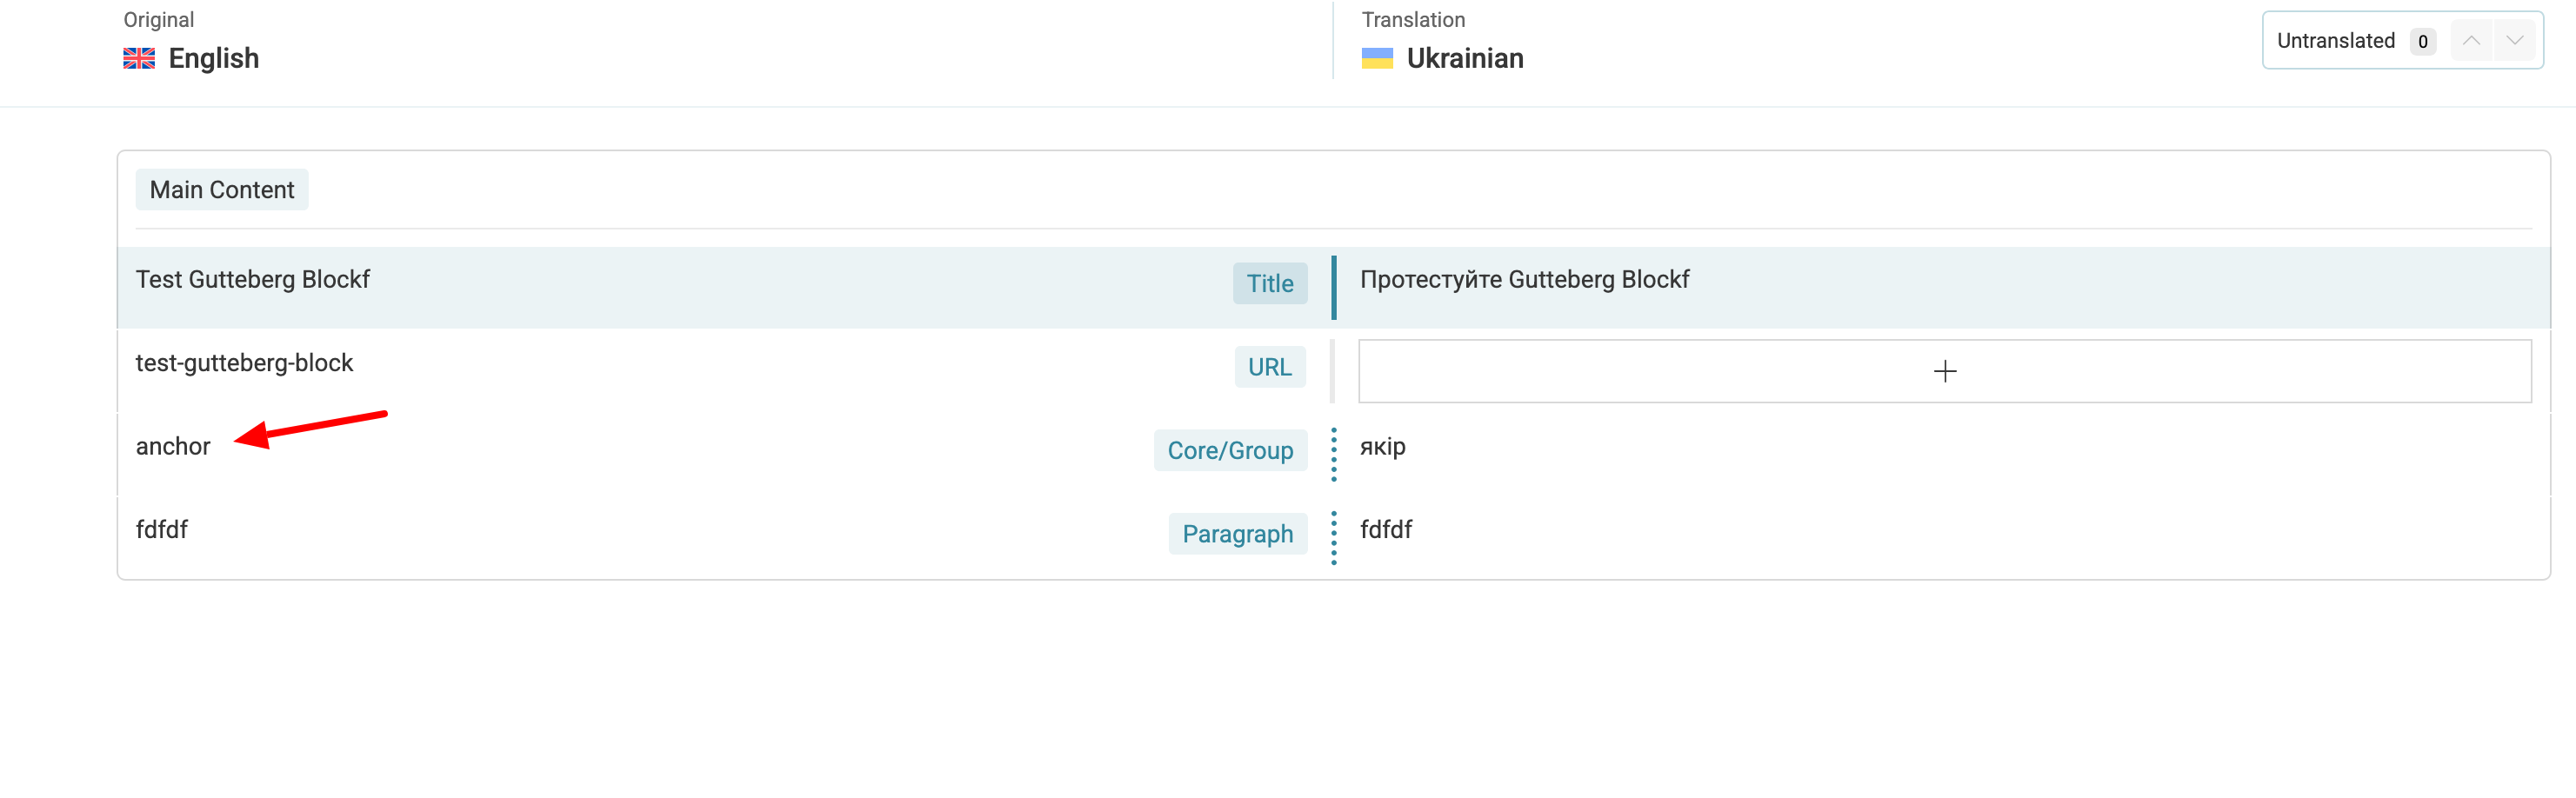Go to previous untranslated item arrow

coord(2471,41)
